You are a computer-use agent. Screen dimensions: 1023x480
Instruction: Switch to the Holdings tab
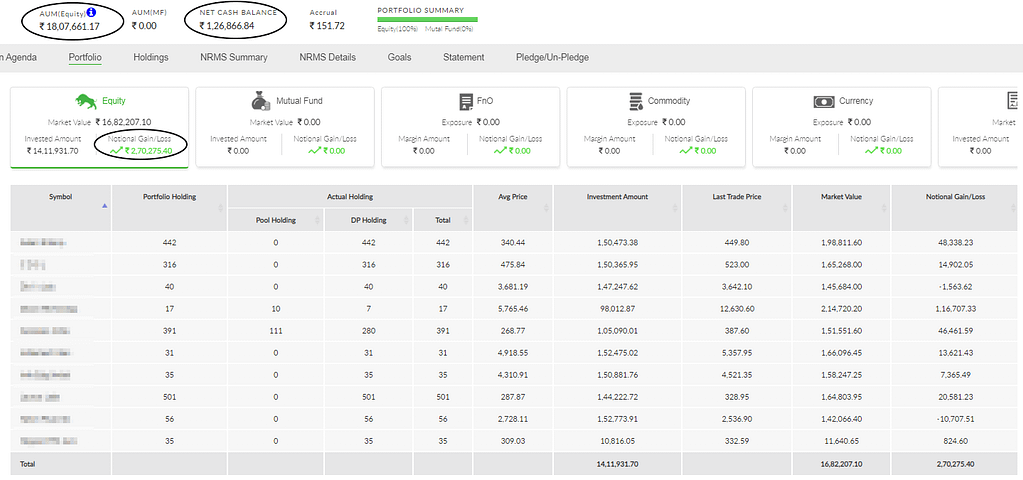151,57
